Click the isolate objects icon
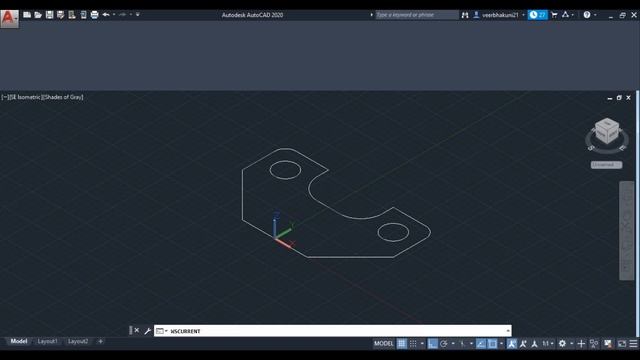This screenshot has width=640, height=360. (594, 344)
